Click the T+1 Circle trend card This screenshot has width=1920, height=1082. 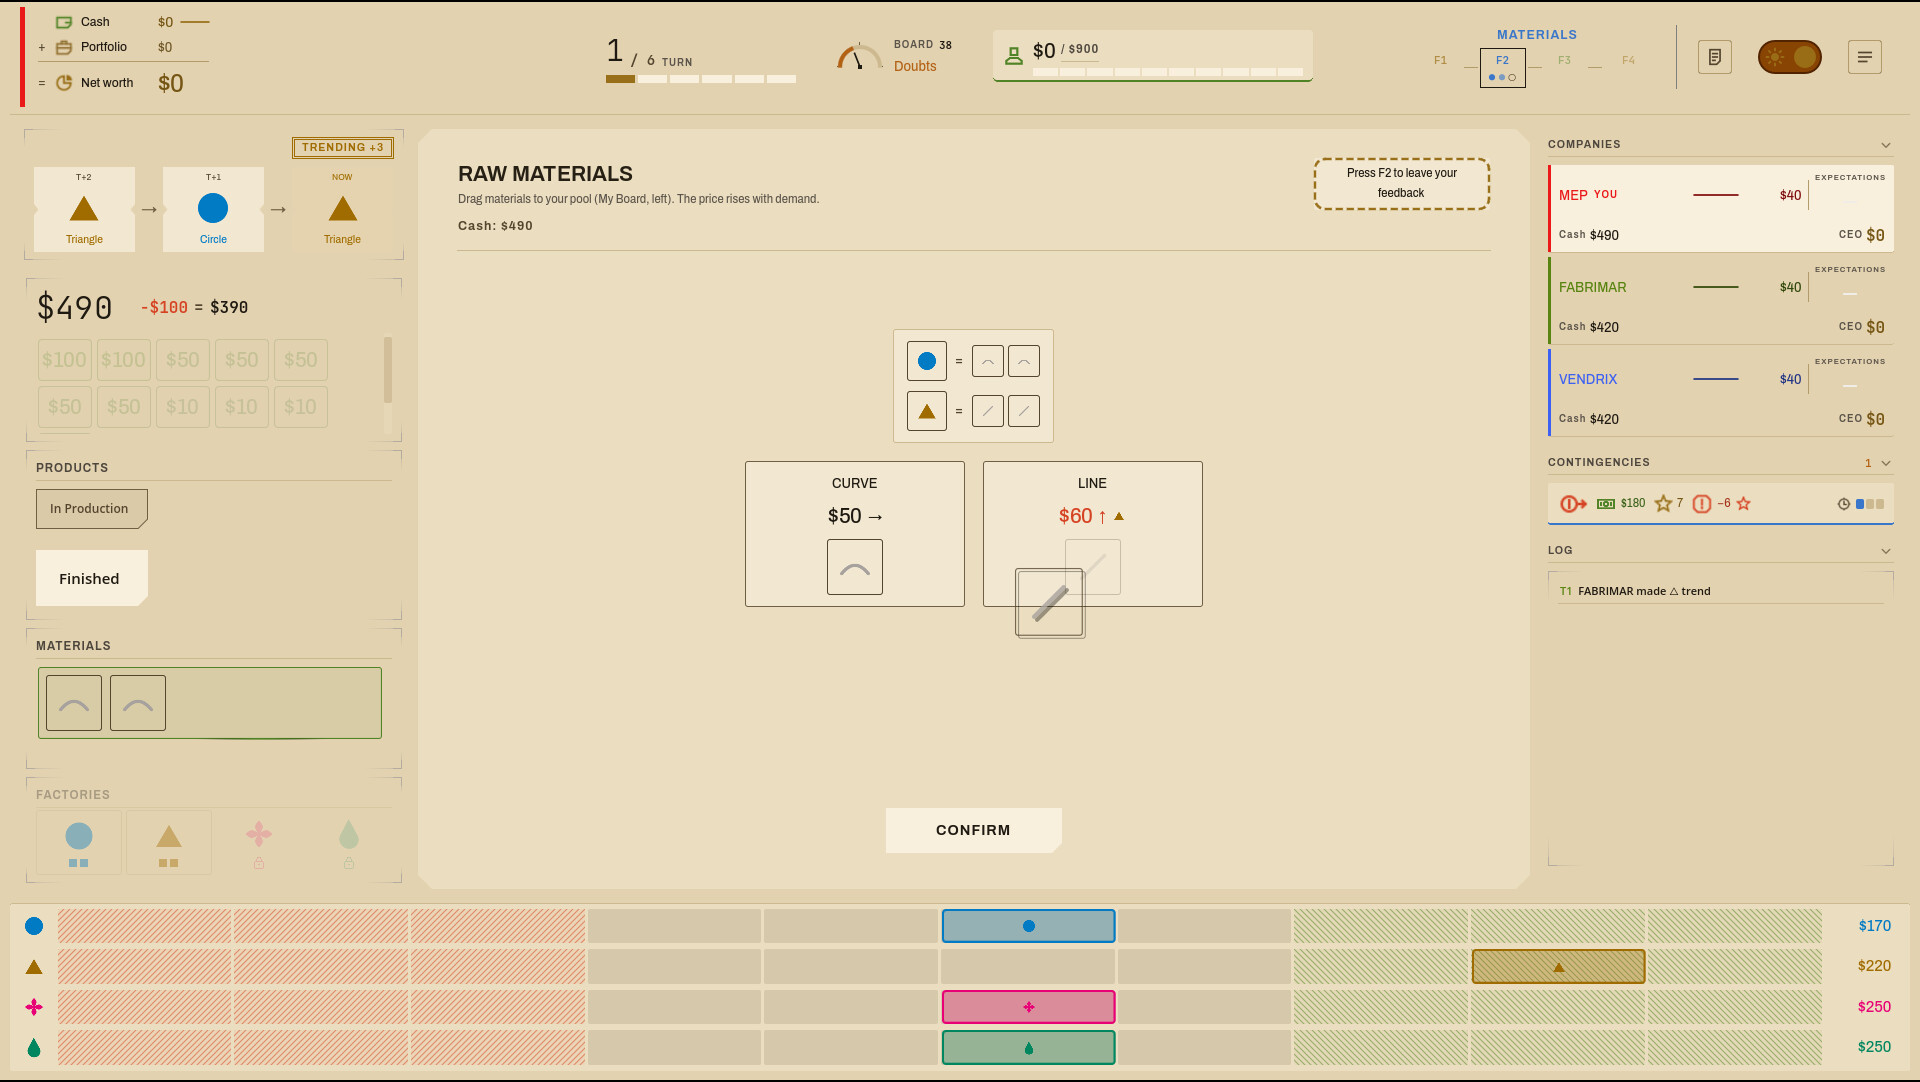click(213, 209)
